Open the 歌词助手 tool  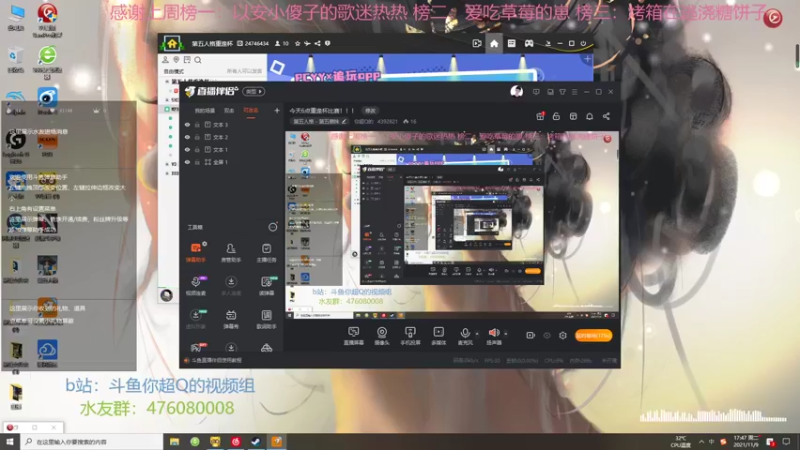(x=266, y=319)
